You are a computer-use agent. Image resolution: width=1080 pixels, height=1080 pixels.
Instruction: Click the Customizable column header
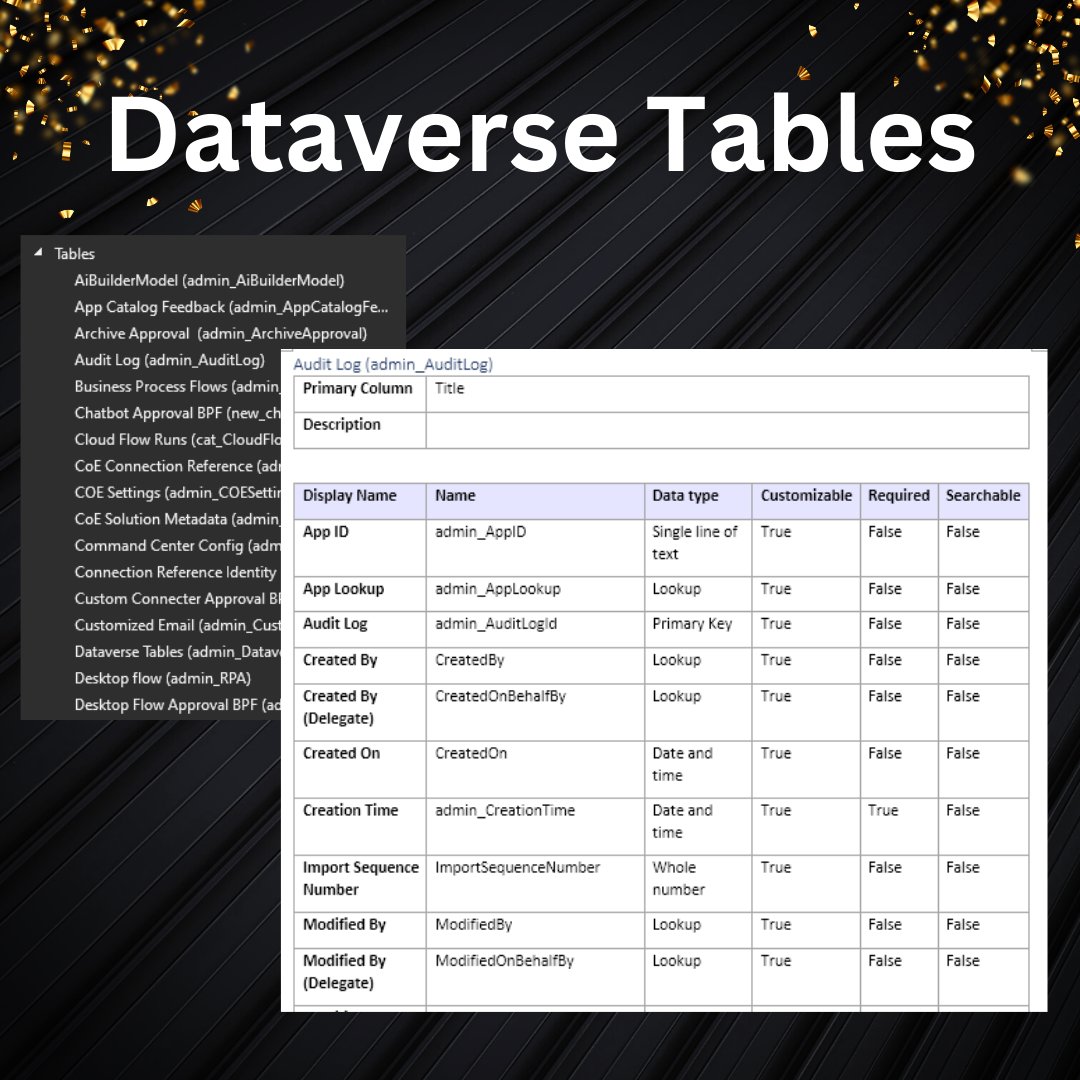click(x=806, y=501)
